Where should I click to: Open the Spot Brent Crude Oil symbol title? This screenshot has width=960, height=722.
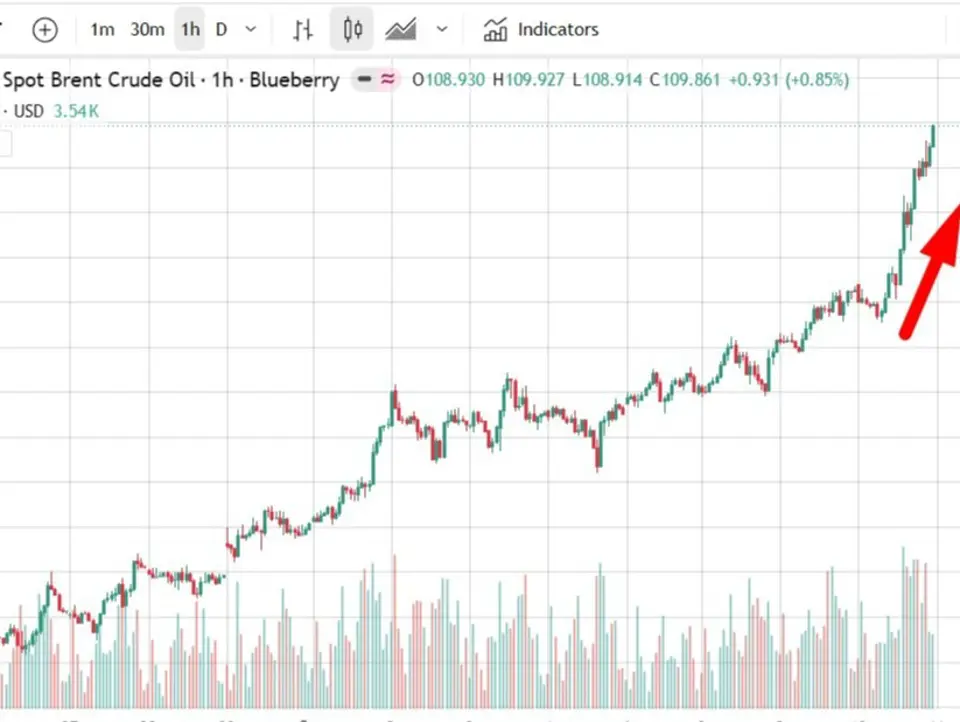[x=99, y=80]
